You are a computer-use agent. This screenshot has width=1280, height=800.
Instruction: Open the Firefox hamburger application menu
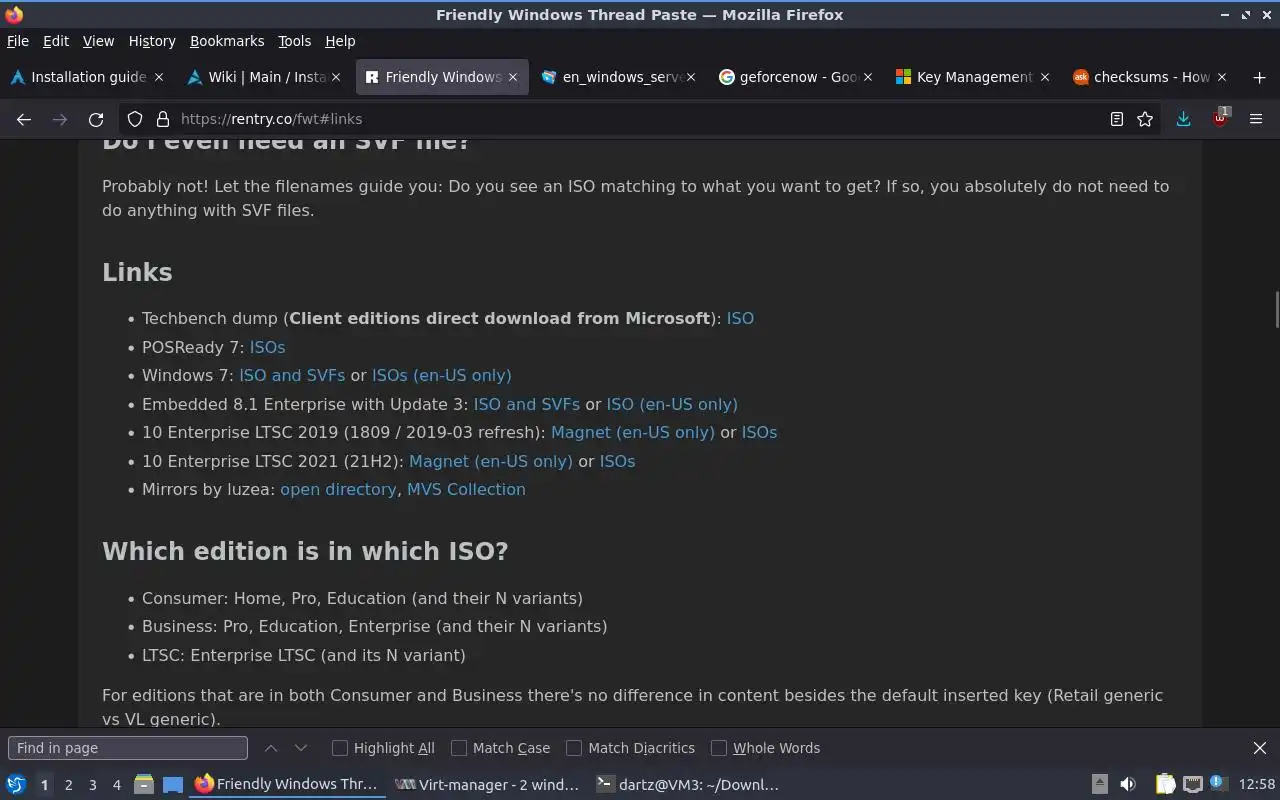(1256, 119)
